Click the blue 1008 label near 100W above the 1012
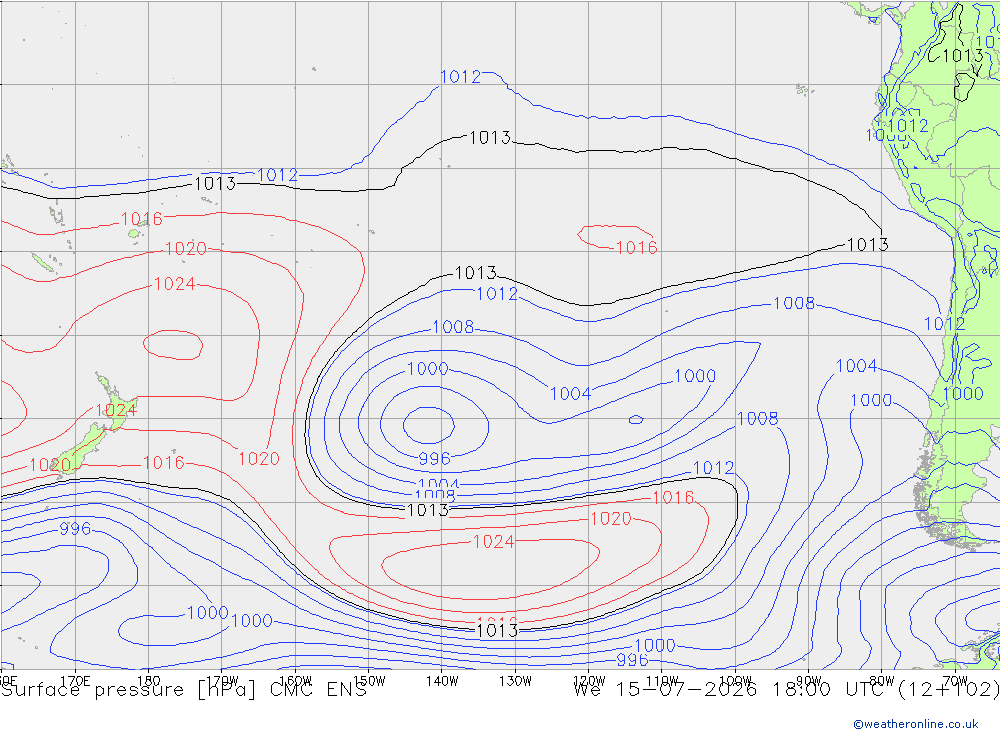This screenshot has height=733, width=1000. (x=758, y=418)
